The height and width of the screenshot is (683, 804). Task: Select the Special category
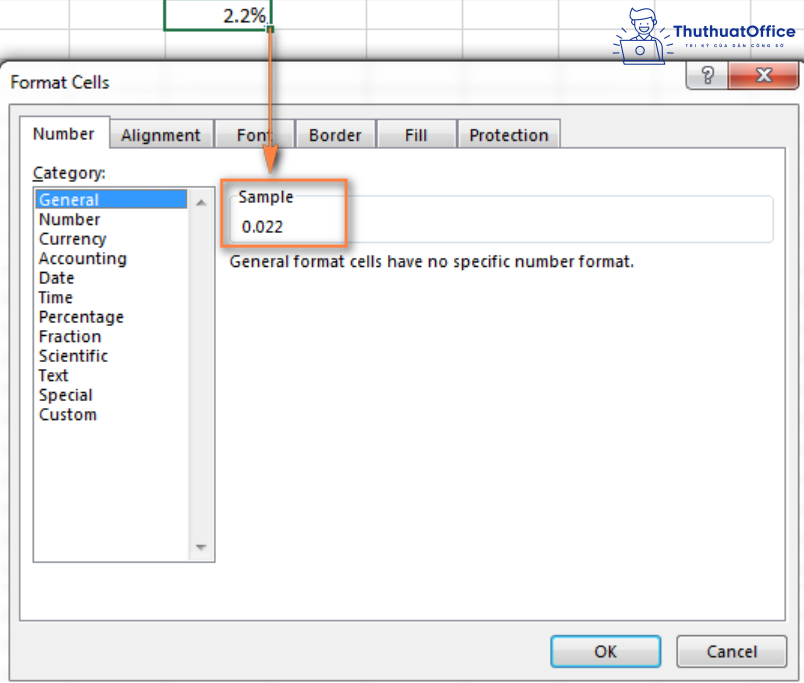[x=65, y=395]
